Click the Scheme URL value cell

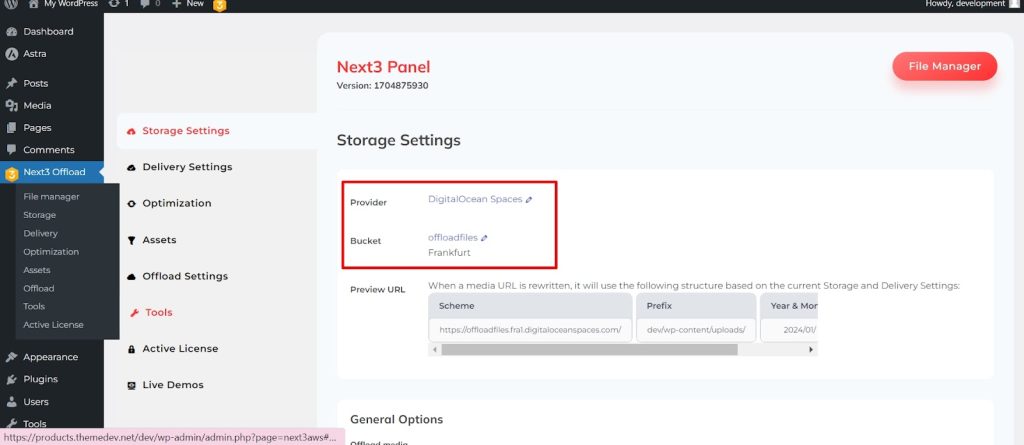[530, 330]
